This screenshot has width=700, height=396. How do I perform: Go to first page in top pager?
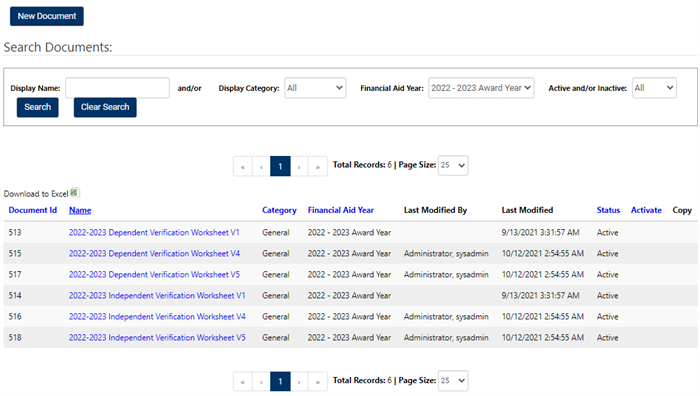pyautogui.click(x=243, y=167)
